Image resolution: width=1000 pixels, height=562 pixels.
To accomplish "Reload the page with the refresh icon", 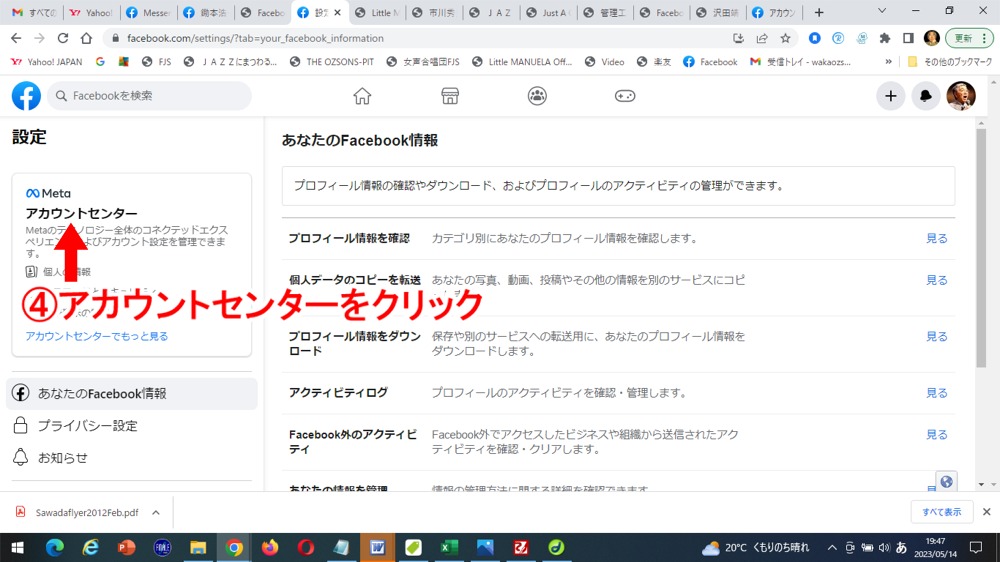I will coord(62,38).
